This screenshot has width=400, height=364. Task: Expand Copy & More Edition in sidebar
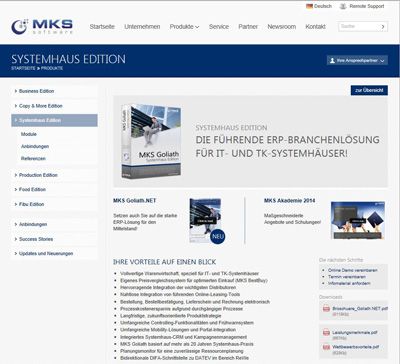tap(54, 106)
